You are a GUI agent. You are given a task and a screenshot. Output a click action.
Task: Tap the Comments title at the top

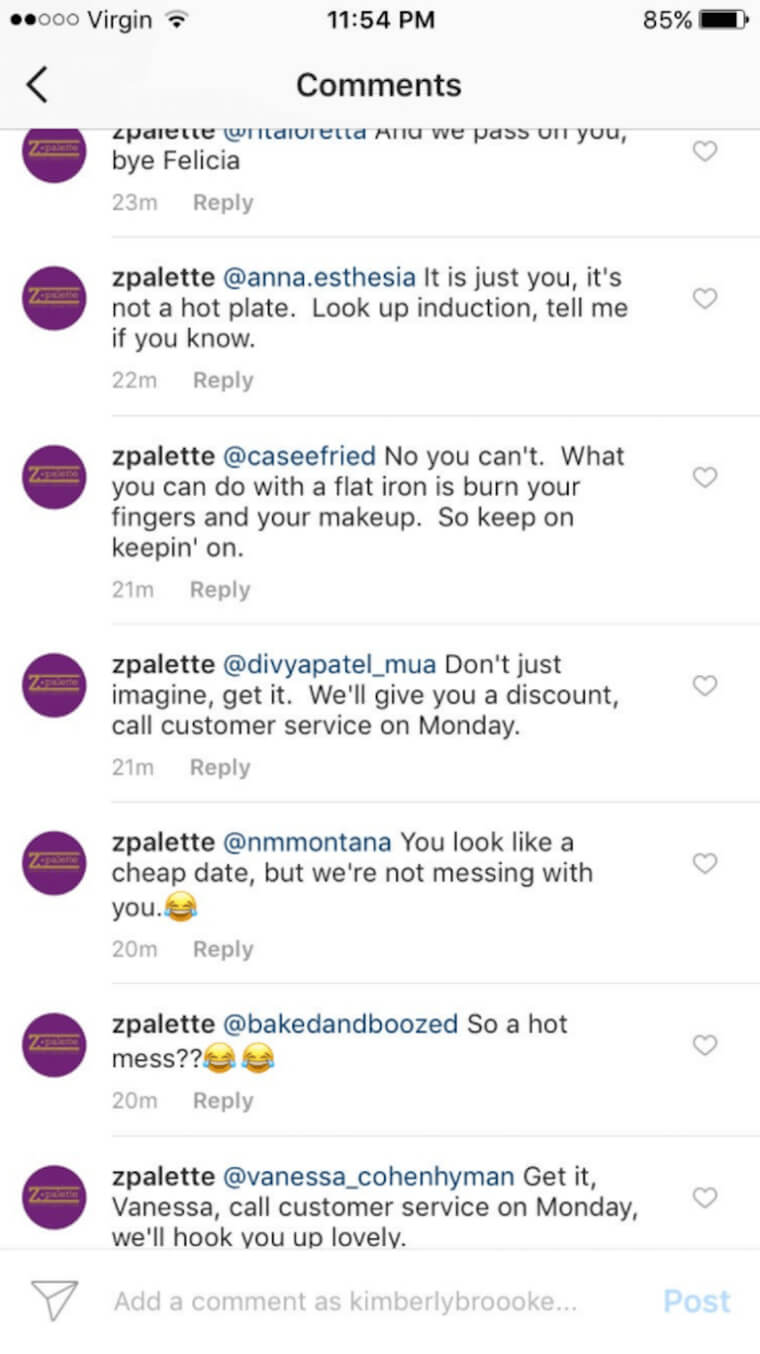pos(378,84)
